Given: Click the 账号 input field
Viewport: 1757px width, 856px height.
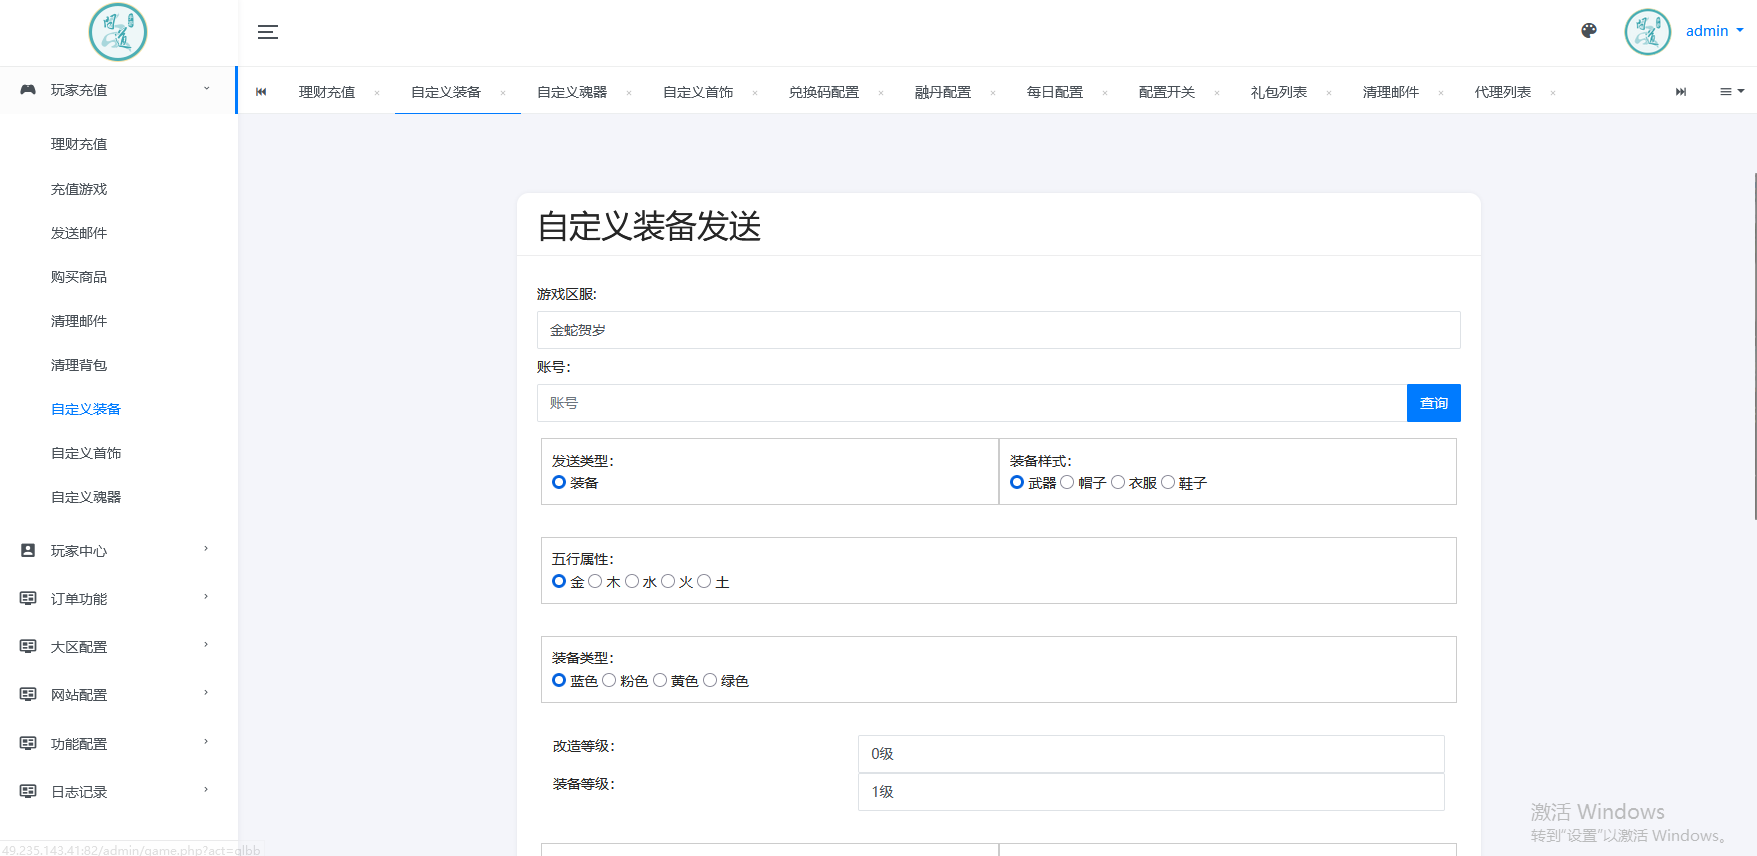Looking at the screenshot, I should click(971, 403).
